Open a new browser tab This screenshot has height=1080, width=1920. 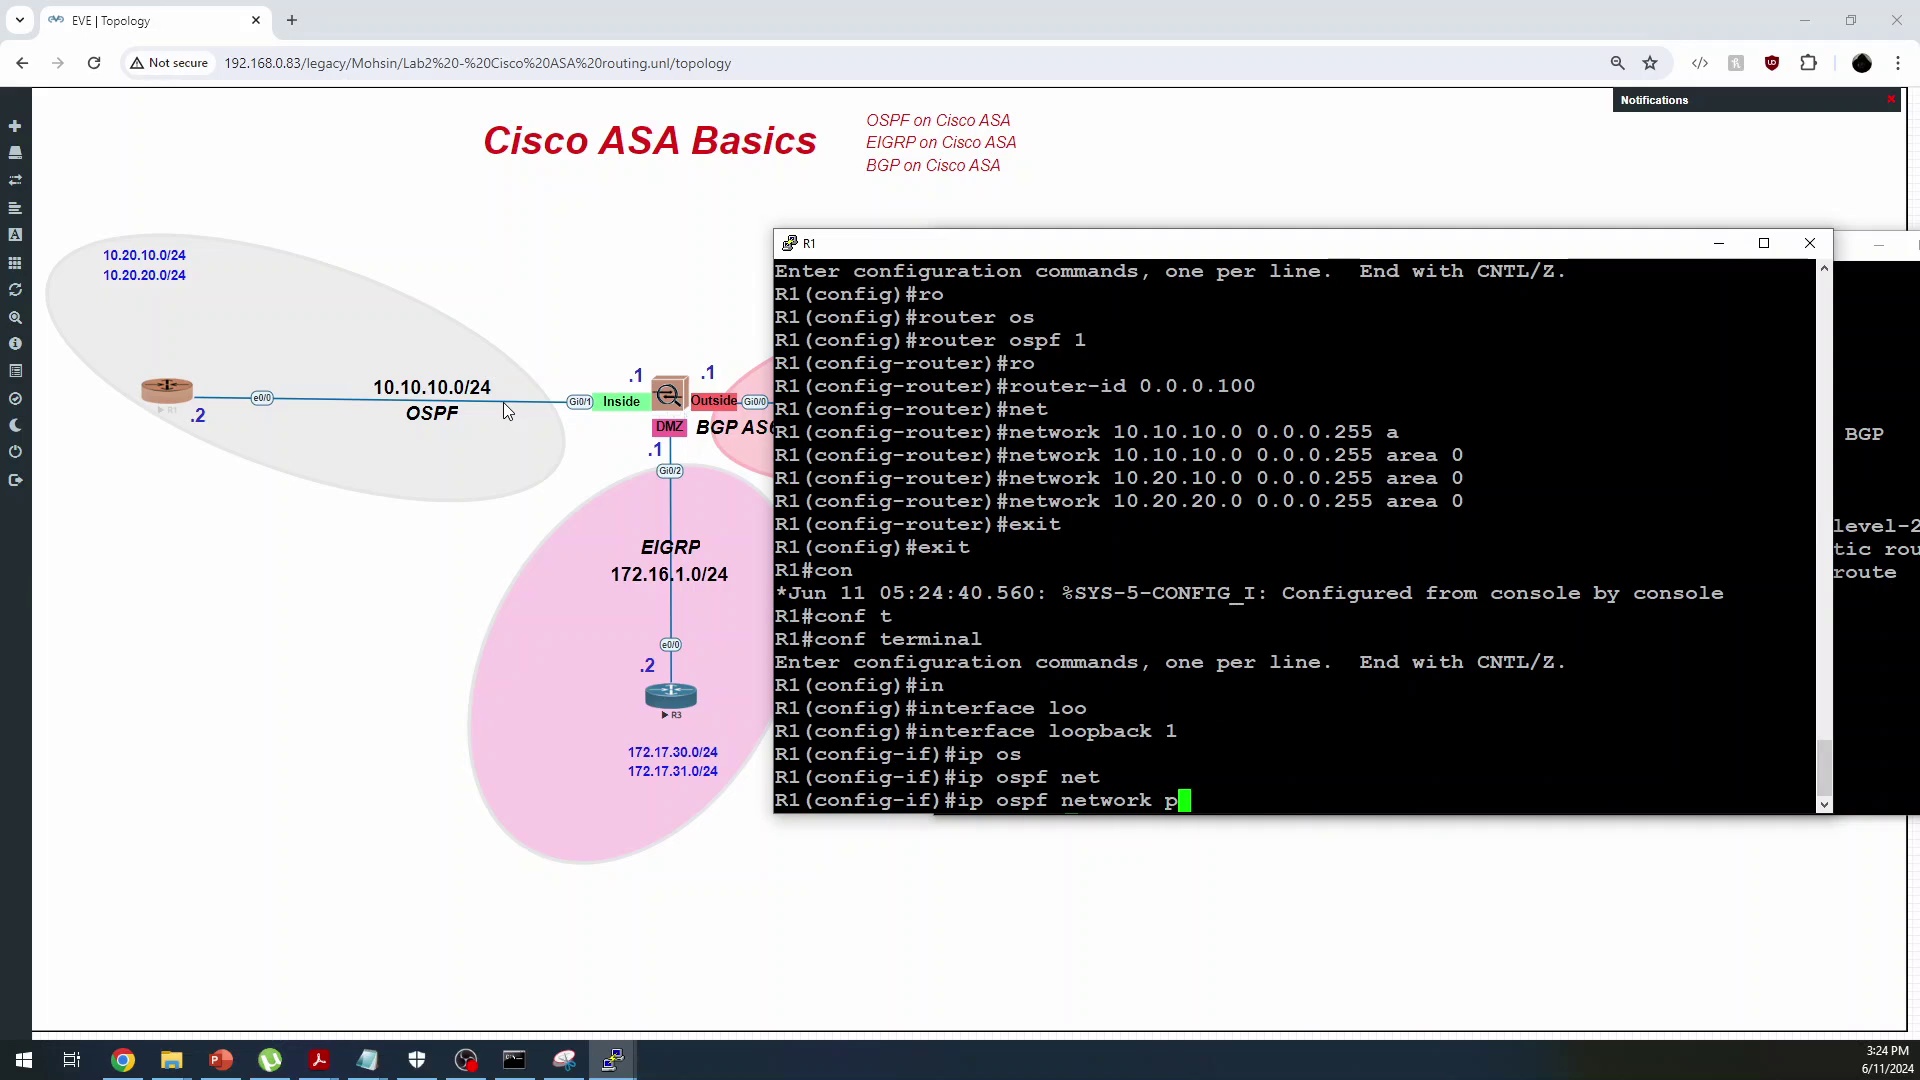pos(292,20)
